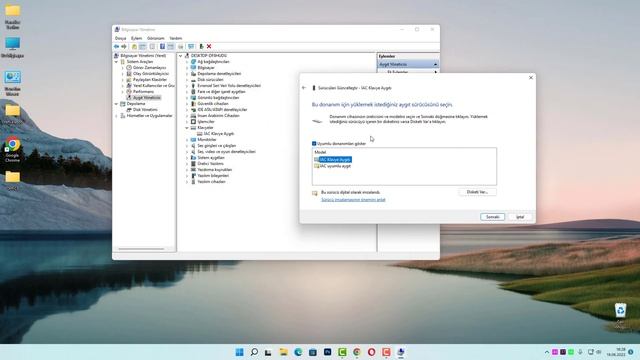Click Yazılım bileşenleri row
This screenshot has width=640, height=360.
click(x=213, y=176)
